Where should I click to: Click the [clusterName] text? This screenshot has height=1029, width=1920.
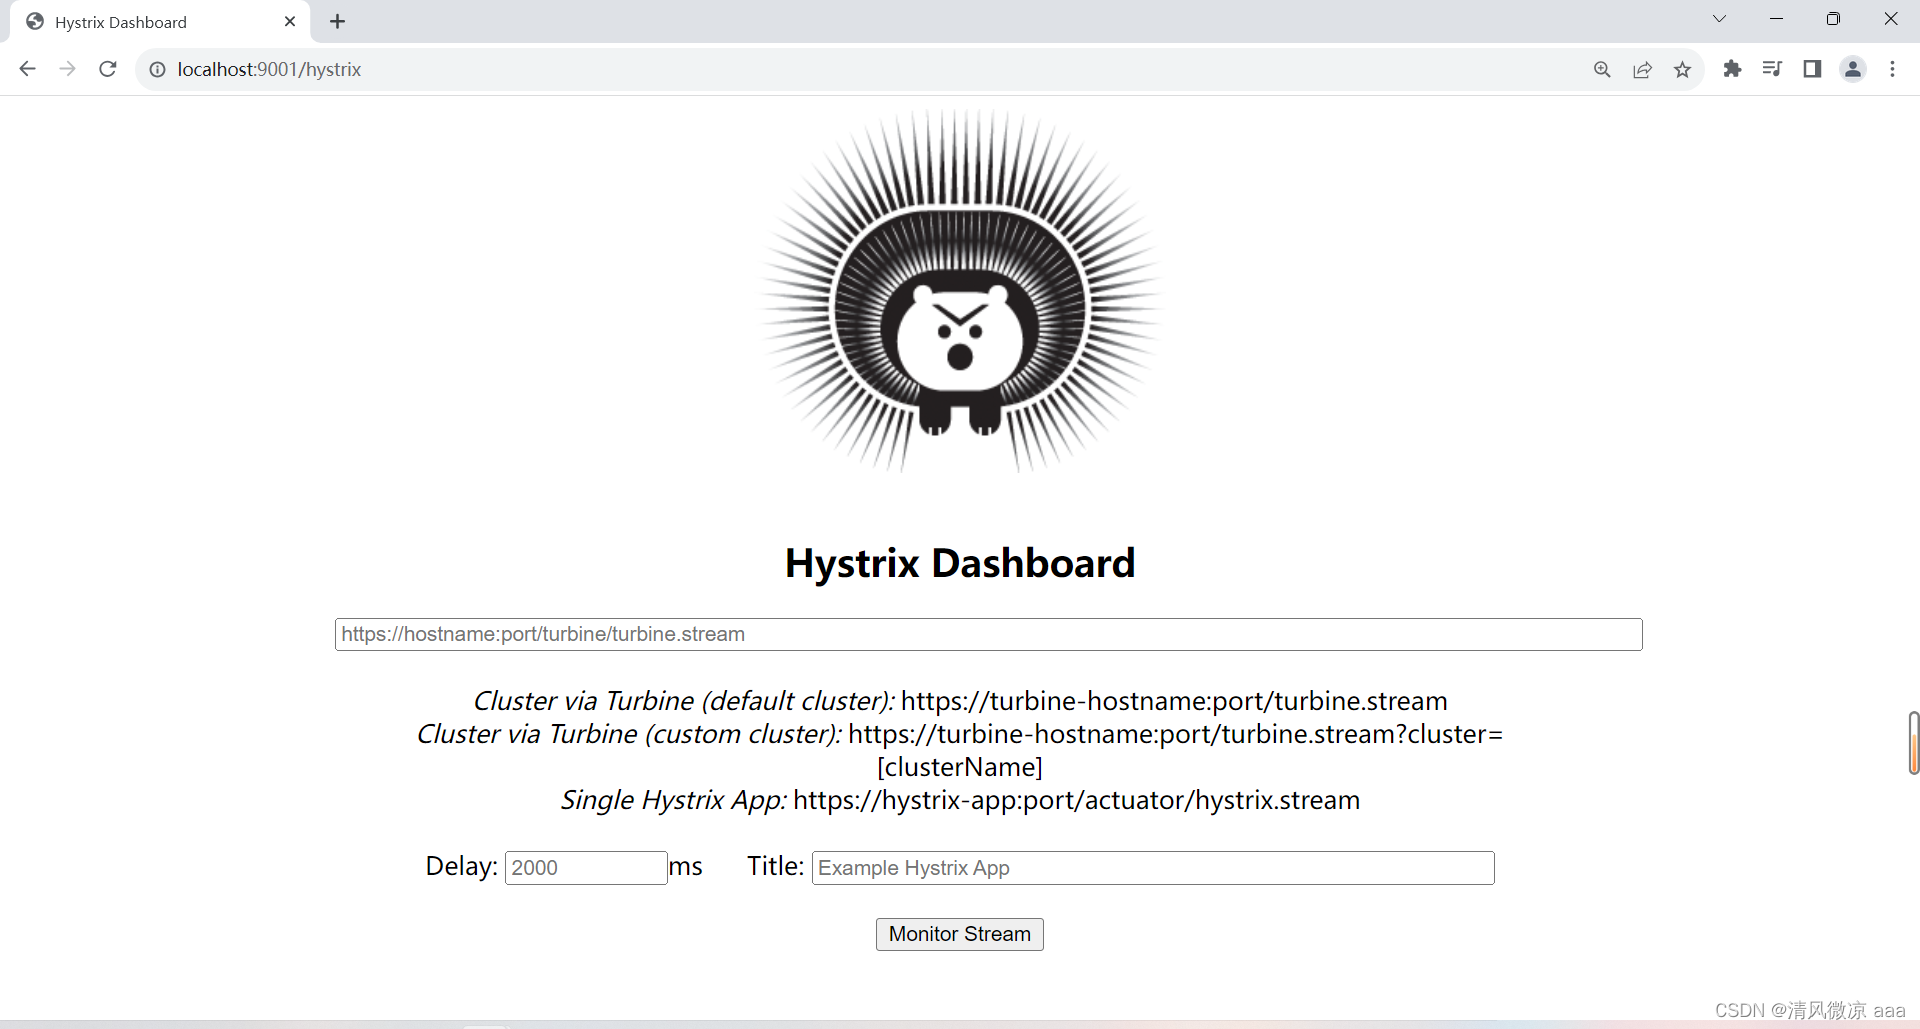tap(960, 767)
